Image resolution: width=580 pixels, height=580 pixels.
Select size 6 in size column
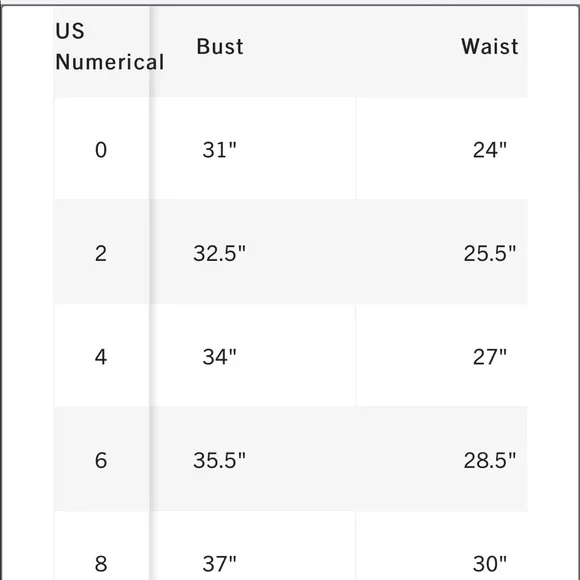101,461
